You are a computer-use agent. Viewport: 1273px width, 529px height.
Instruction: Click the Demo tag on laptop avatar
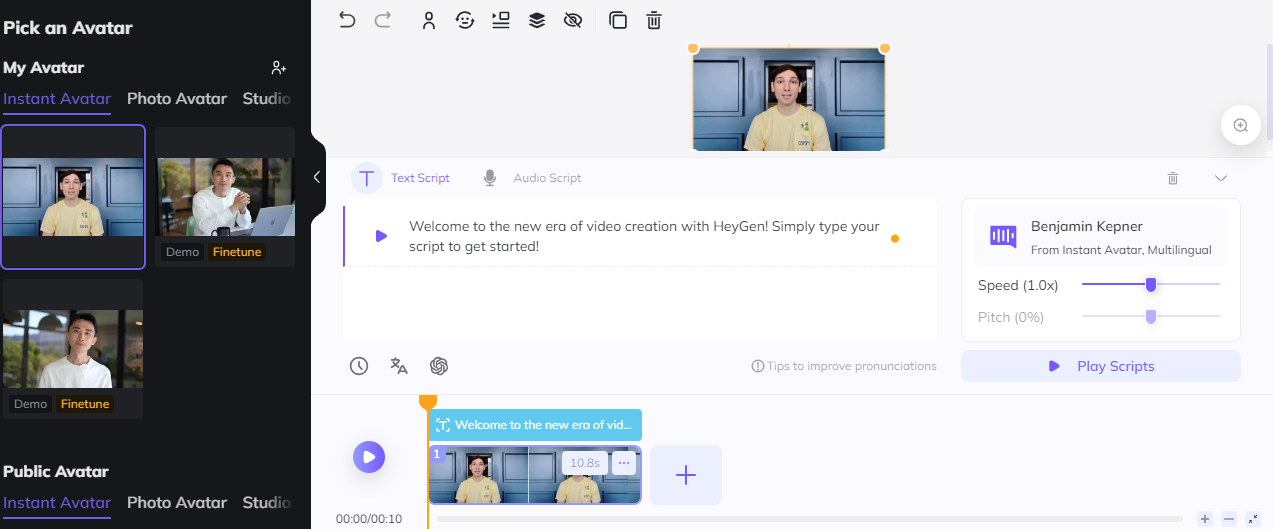pos(183,252)
